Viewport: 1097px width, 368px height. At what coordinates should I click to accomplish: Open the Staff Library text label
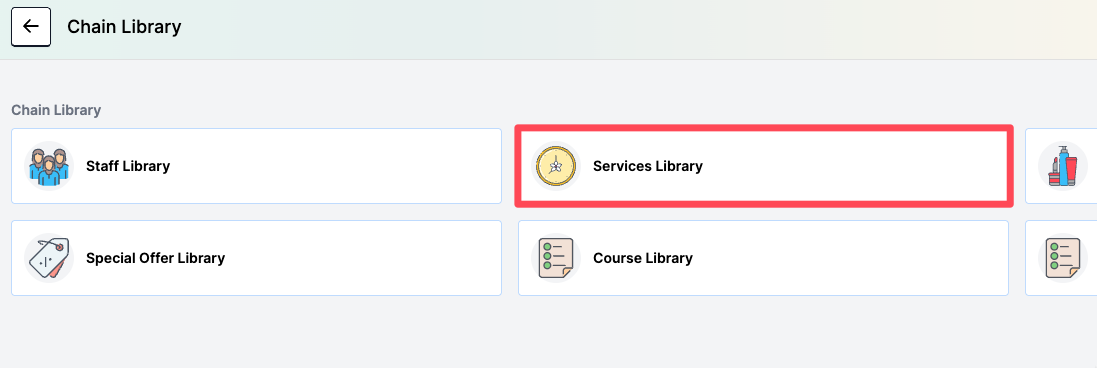point(128,167)
